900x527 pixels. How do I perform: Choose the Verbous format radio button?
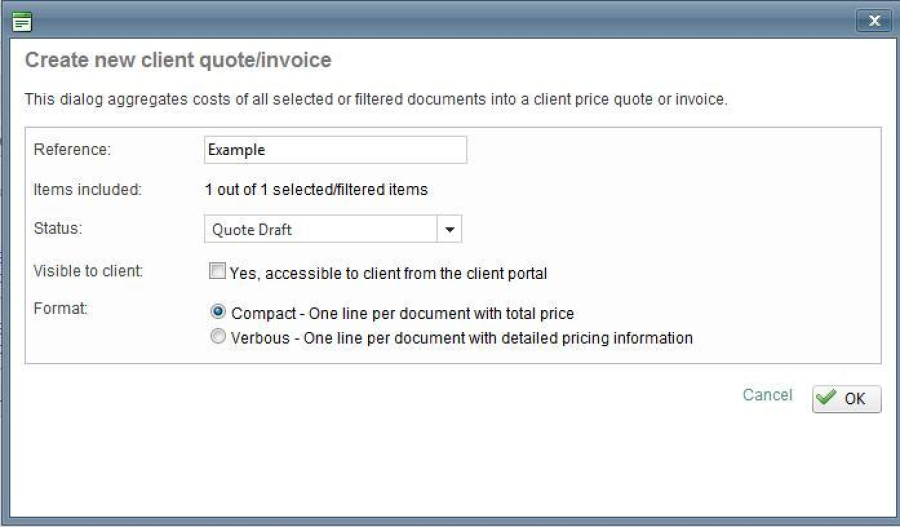(218, 338)
